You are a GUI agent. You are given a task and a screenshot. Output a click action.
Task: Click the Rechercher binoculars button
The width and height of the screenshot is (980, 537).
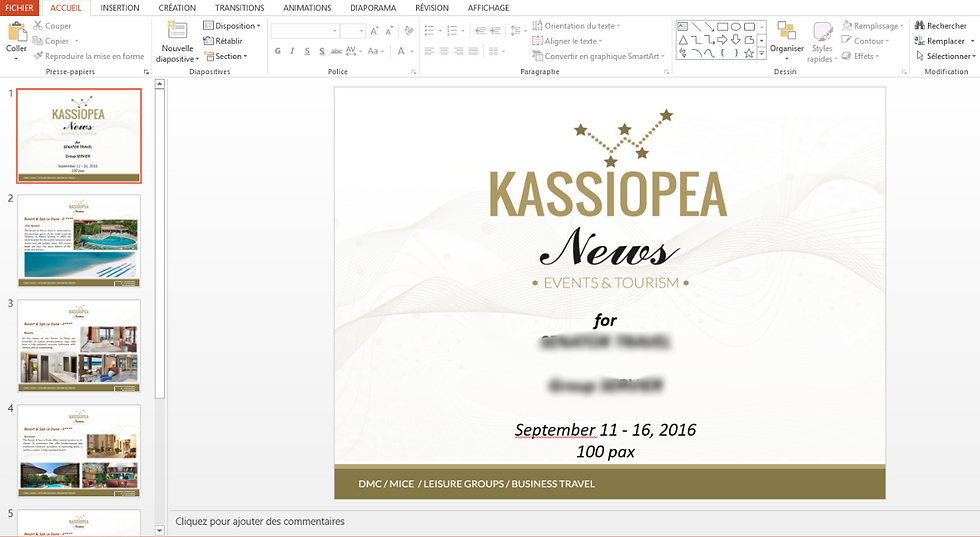[941, 26]
